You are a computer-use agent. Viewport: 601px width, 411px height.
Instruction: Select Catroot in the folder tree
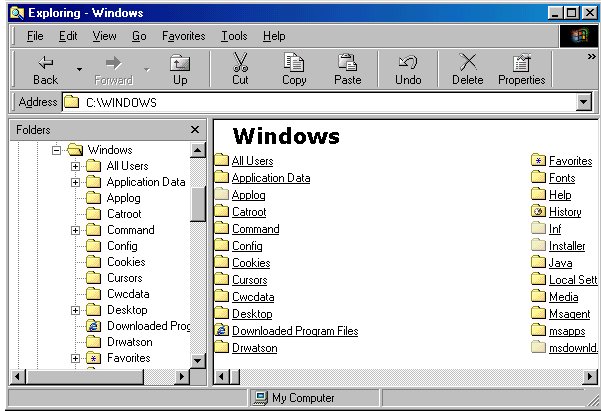(x=124, y=214)
